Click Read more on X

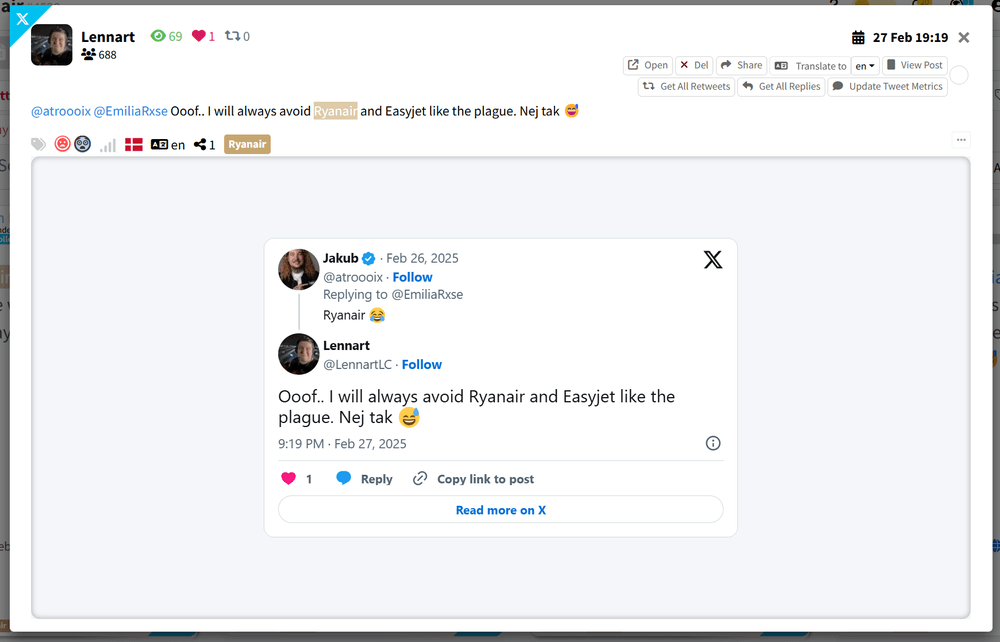pos(501,510)
